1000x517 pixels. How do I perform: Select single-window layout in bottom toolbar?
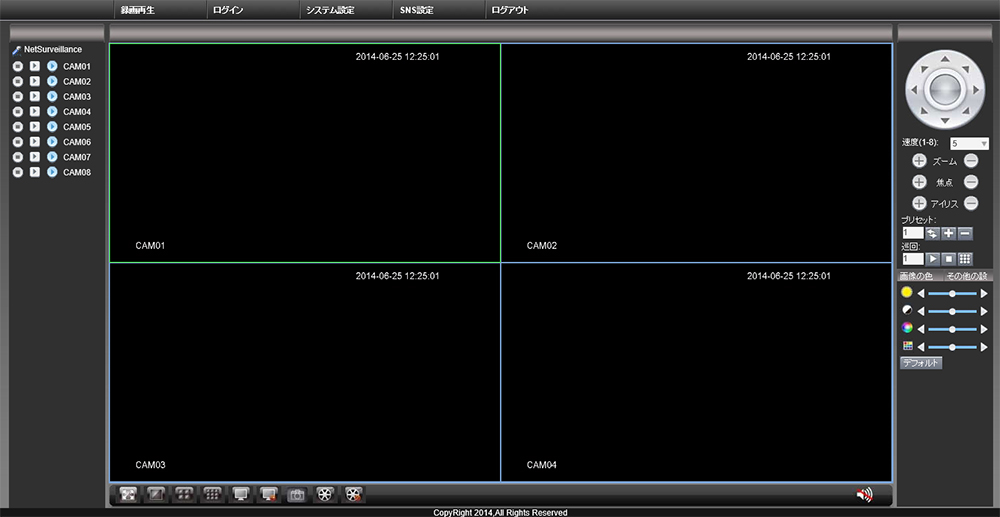click(x=156, y=494)
